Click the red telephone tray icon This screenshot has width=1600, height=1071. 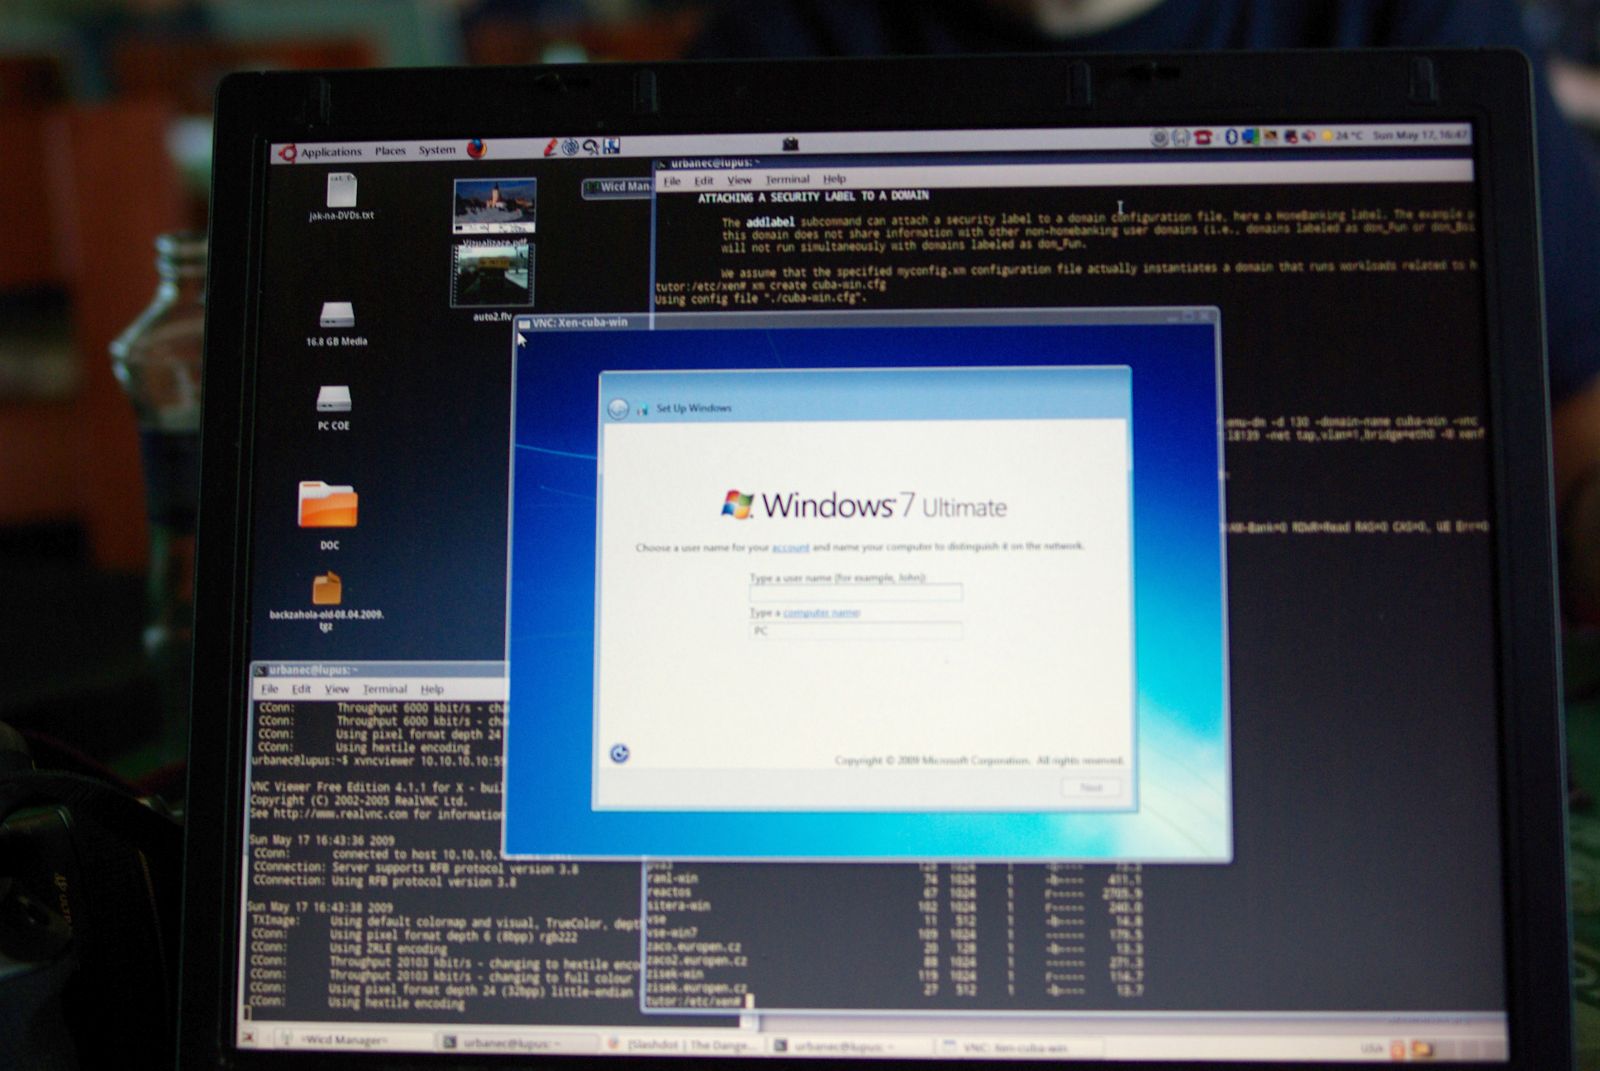point(1203,137)
